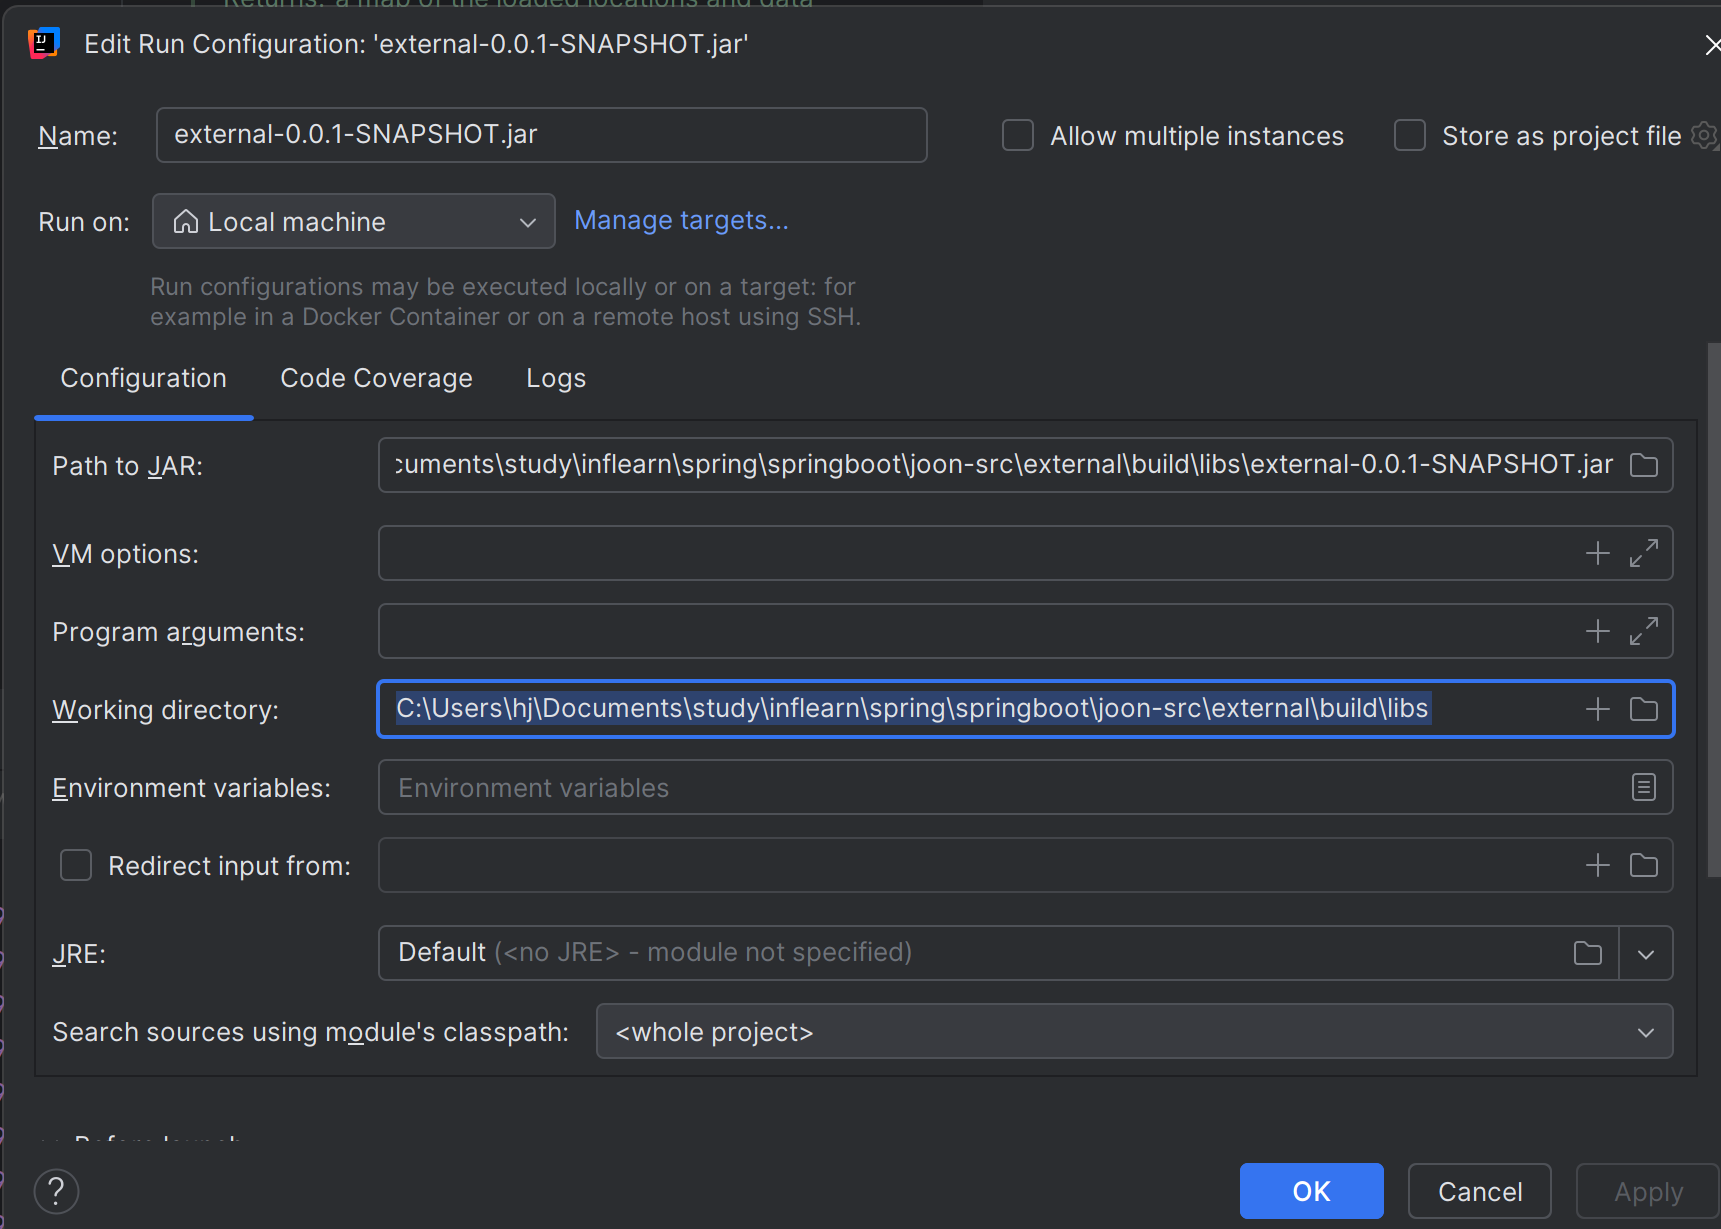Open Search sources module classpath dropdown

coord(1135,1031)
